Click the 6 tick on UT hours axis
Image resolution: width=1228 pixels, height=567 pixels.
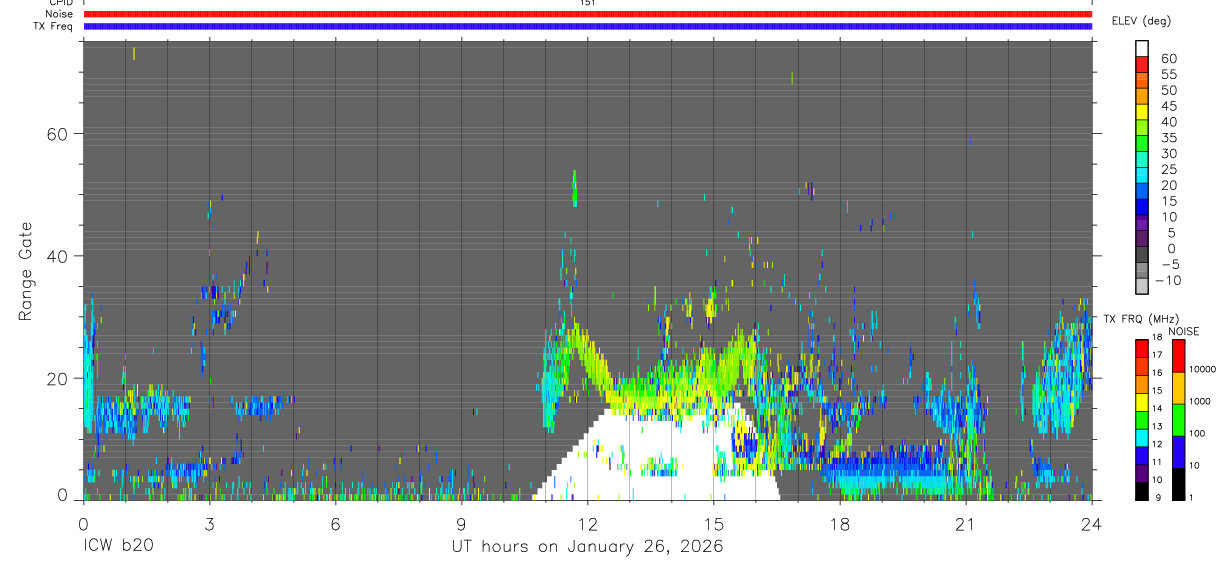tap(335, 523)
